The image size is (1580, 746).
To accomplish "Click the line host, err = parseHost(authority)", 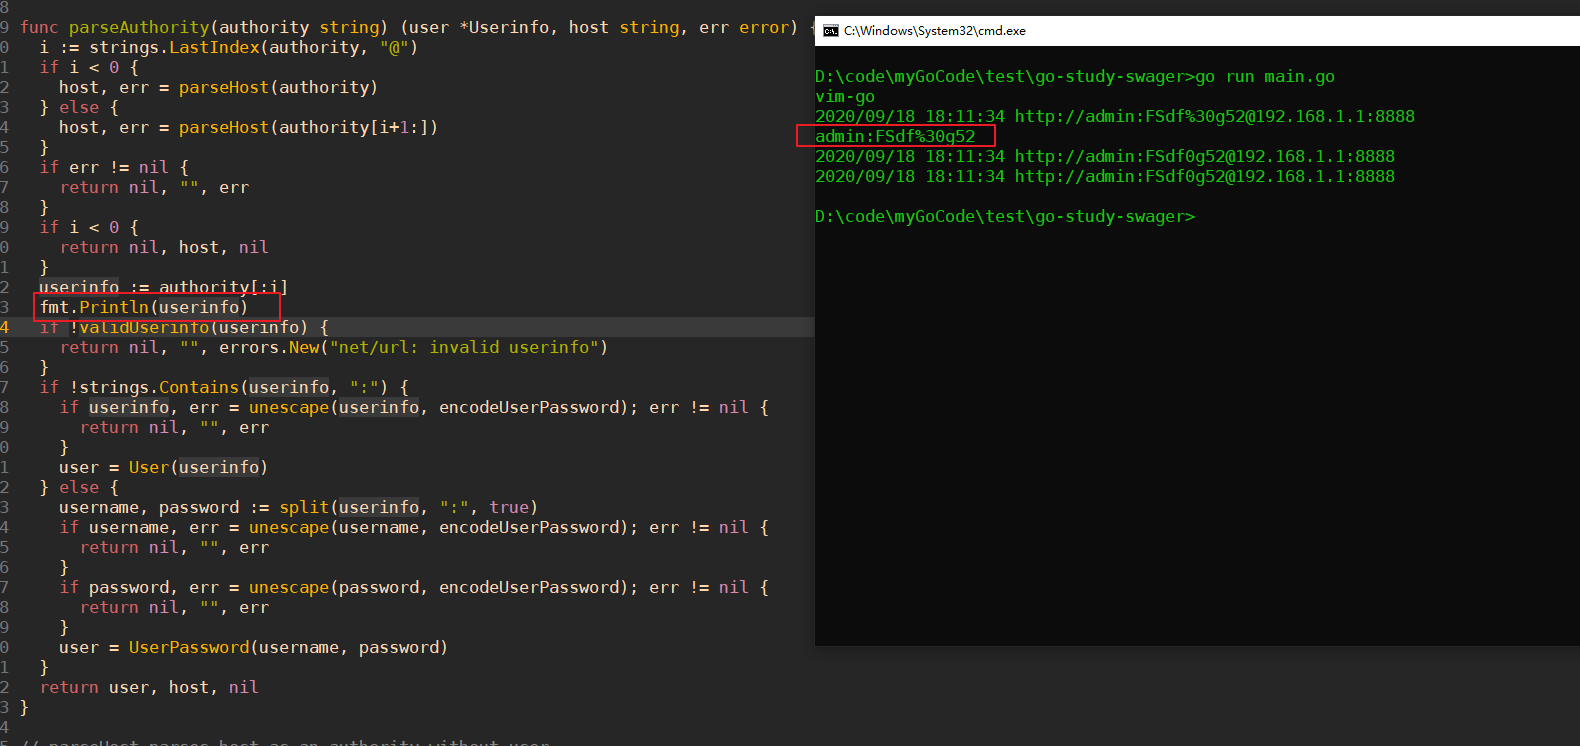I will pos(219,87).
